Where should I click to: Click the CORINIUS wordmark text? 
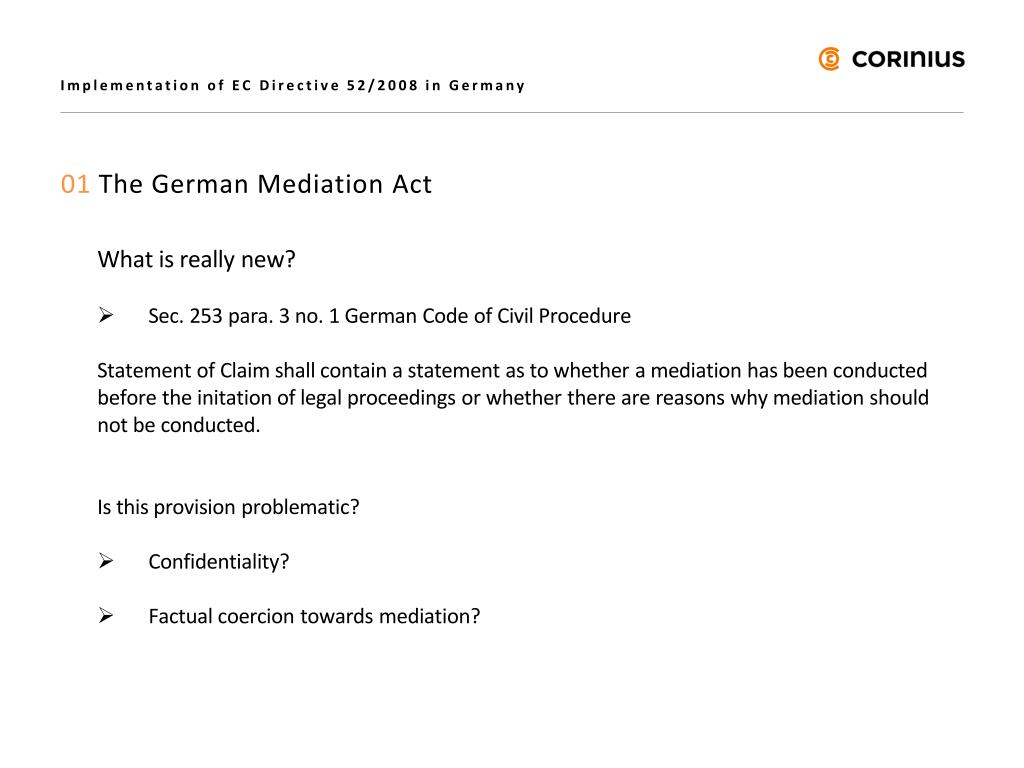908,59
